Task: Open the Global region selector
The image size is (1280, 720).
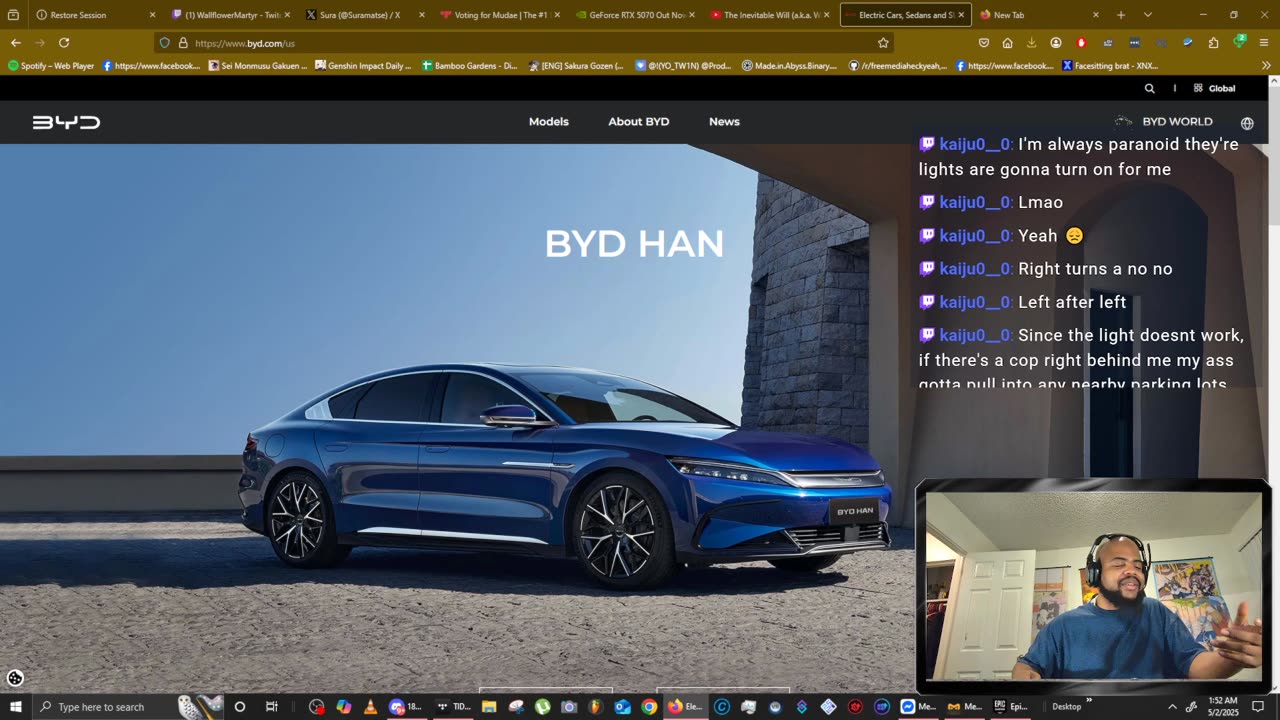Action: coord(1214,88)
